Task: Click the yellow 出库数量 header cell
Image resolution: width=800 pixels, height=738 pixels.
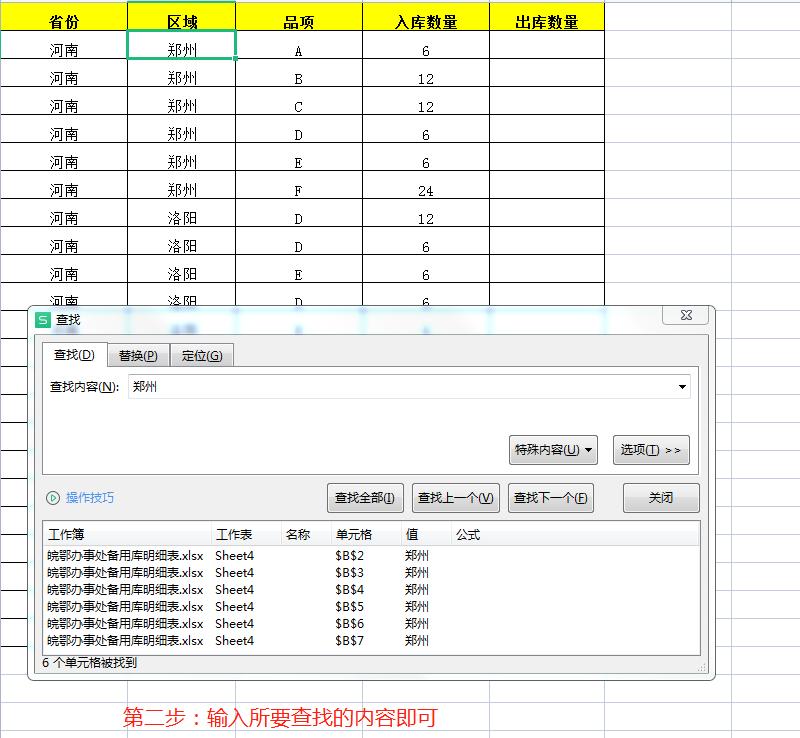Action: coord(544,16)
